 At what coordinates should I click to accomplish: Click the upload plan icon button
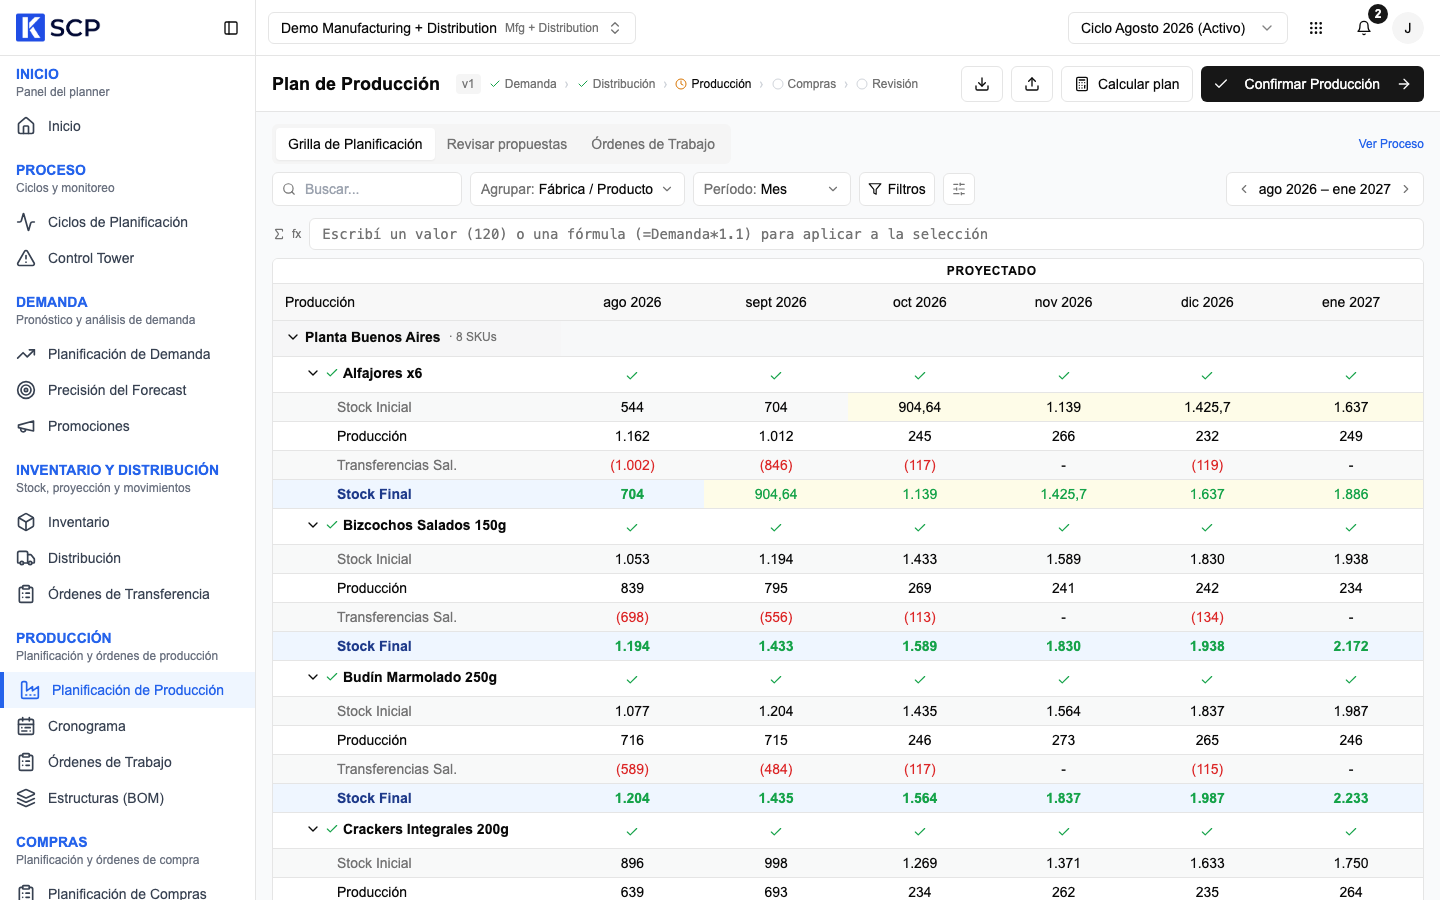coord(1032,84)
